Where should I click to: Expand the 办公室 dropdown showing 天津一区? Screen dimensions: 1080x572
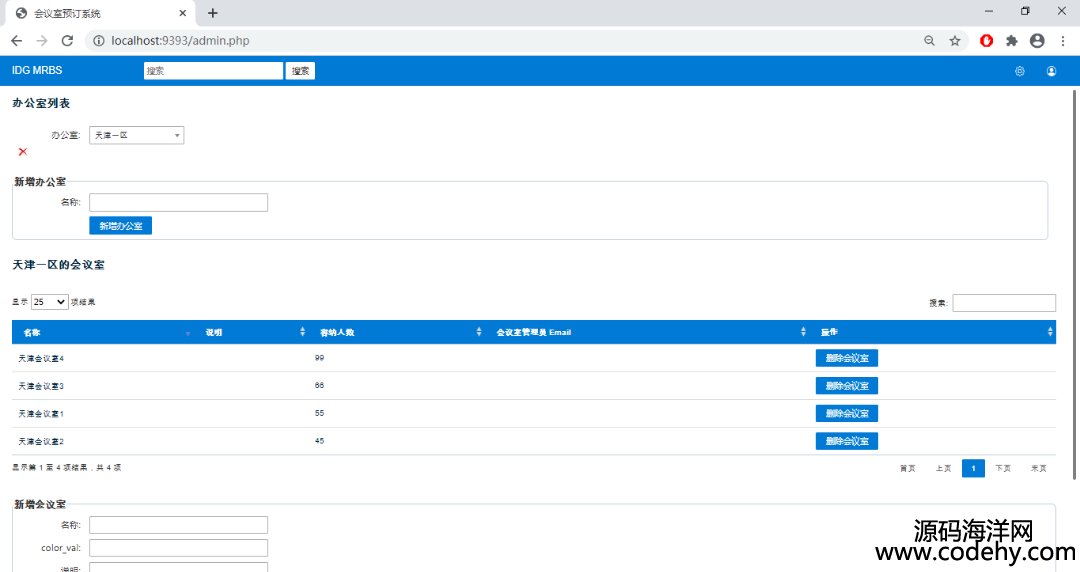(x=136, y=135)
